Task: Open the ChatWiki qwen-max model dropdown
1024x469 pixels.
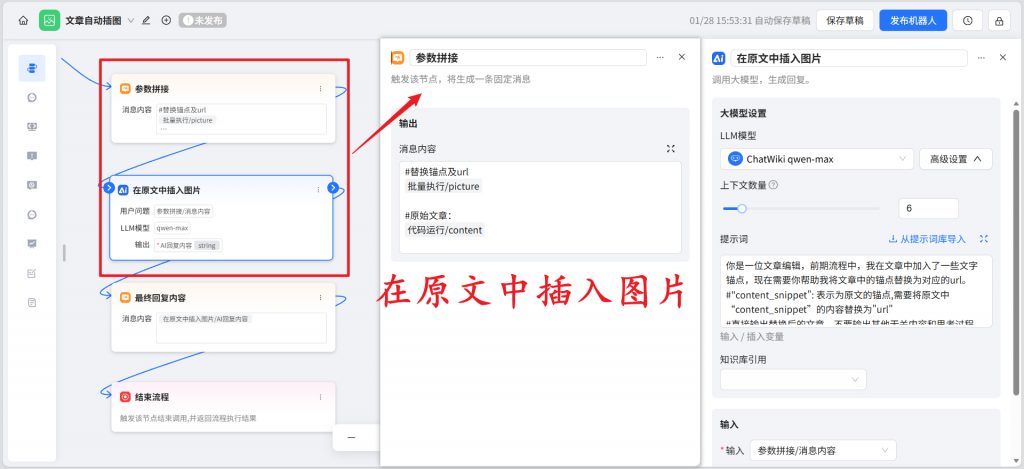Action: [x=817, y=159]
